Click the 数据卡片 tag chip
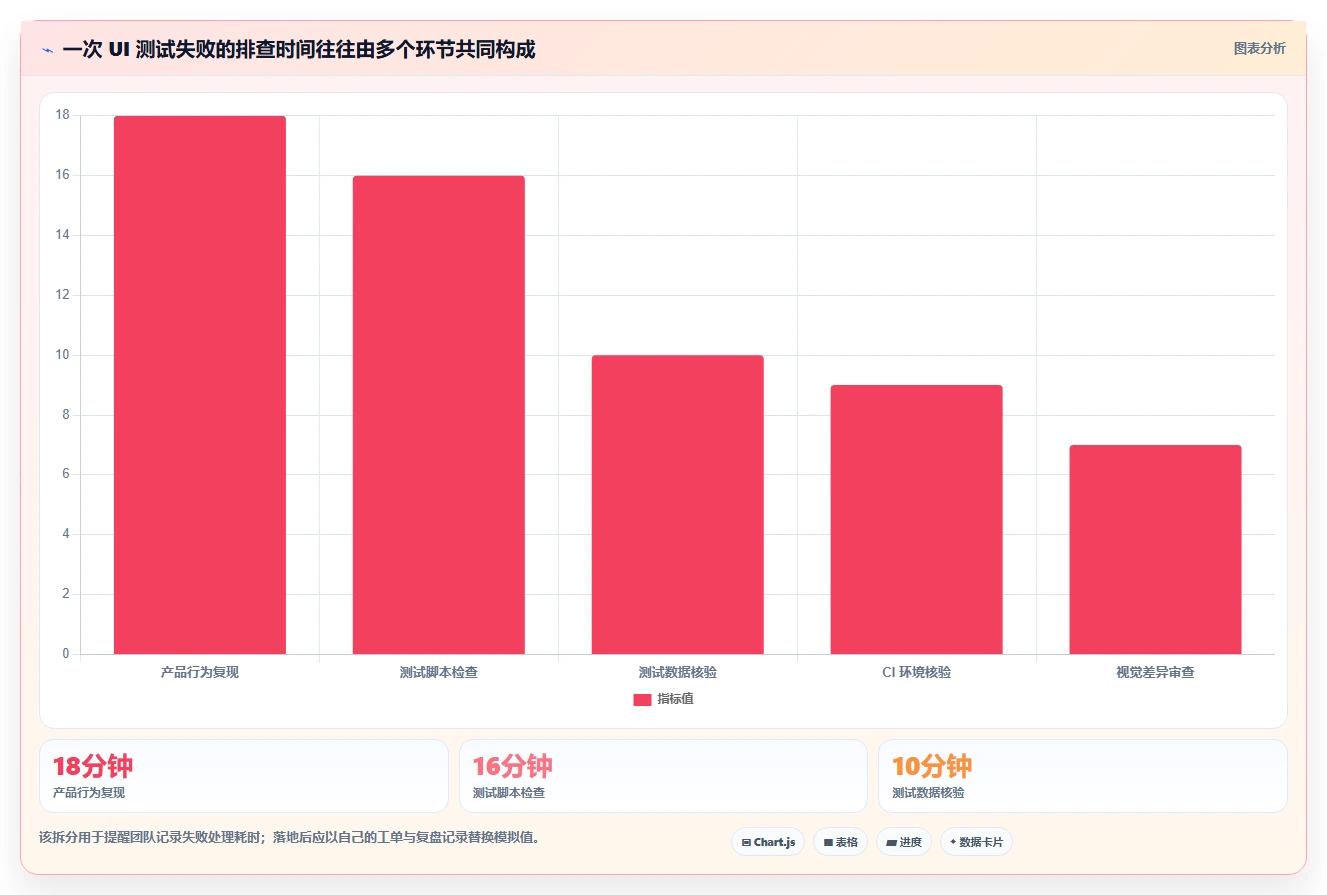Screen dimensions: 1327x895 pyautogui.click(x=976, y=842)
